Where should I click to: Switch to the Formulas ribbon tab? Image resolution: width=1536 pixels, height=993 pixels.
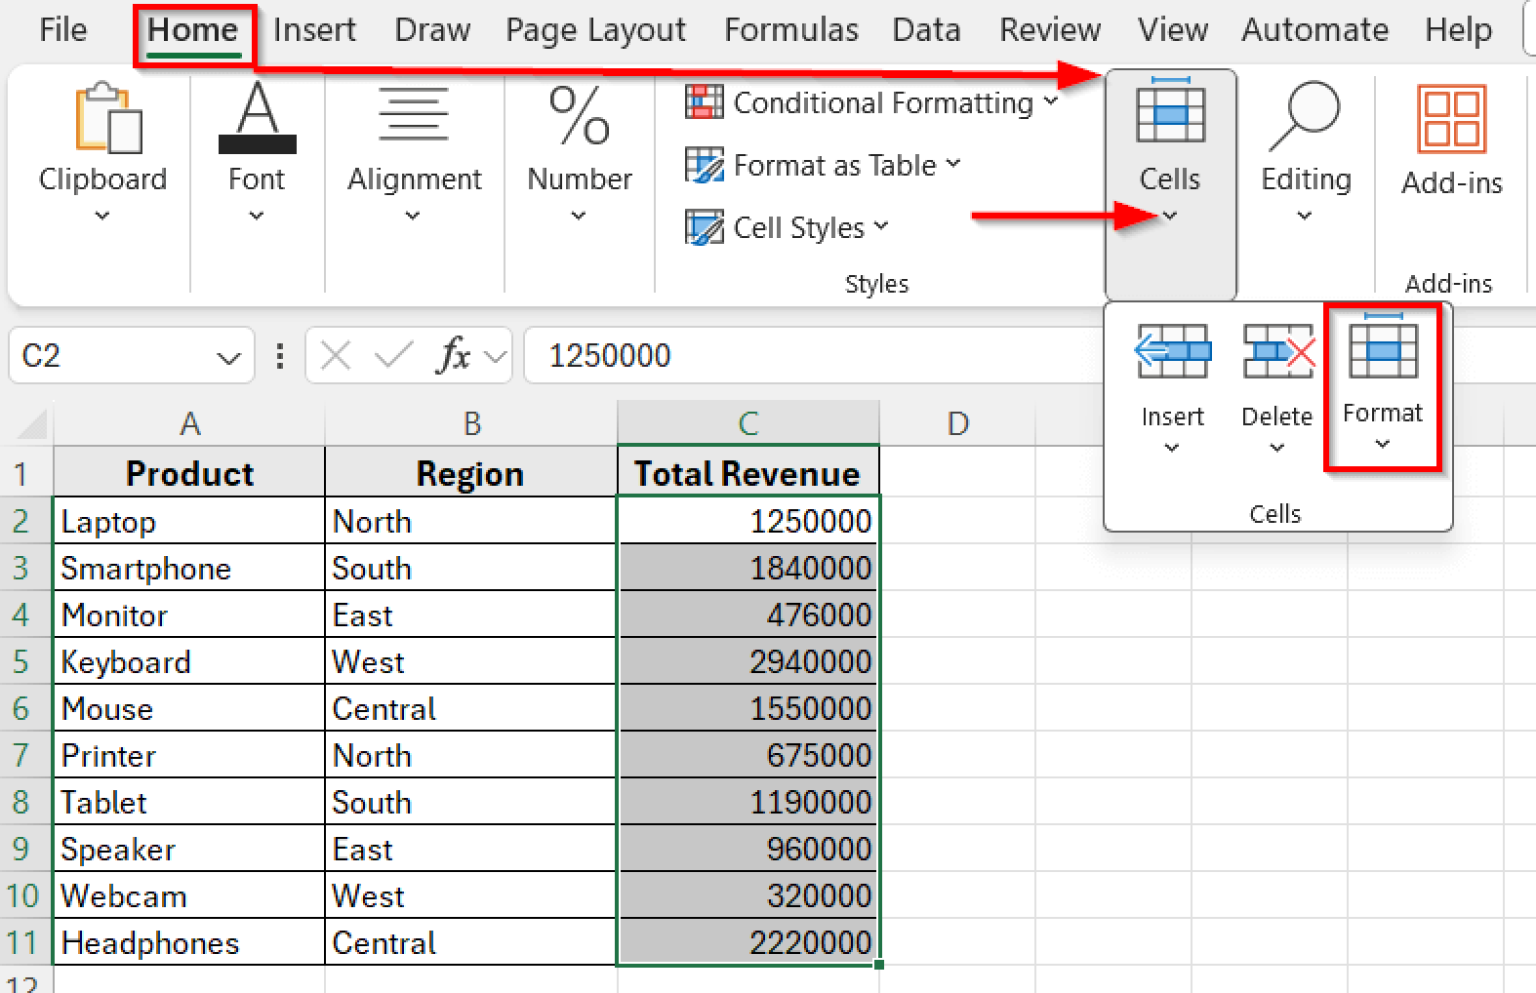pos(790,30)
